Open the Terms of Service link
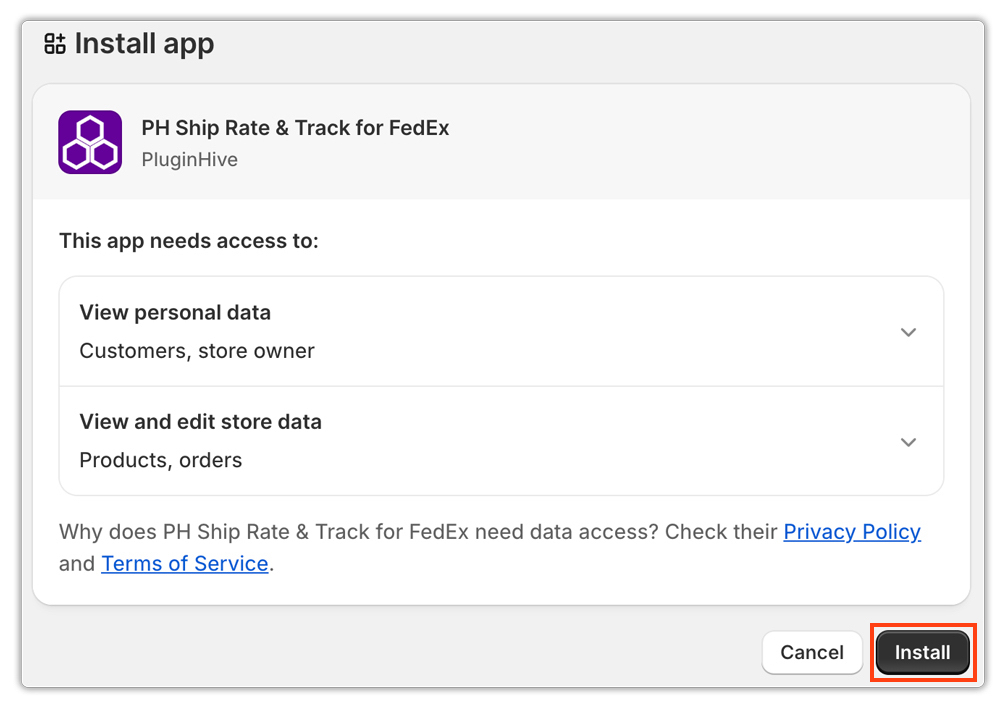This screenshot has width=1000, height=705. [184, 563]
